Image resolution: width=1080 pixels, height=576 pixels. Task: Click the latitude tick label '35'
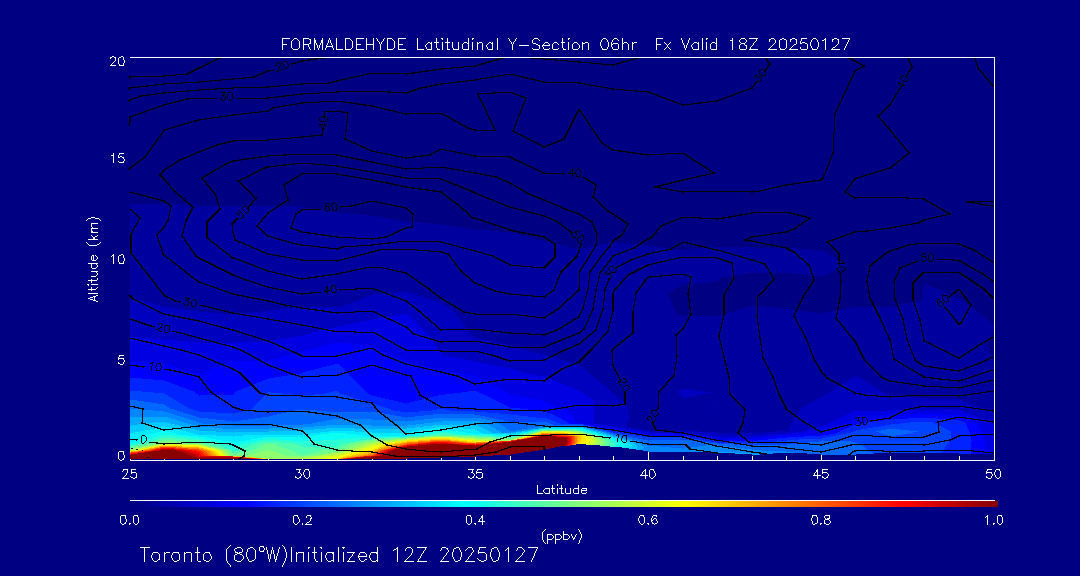[475, 474]
